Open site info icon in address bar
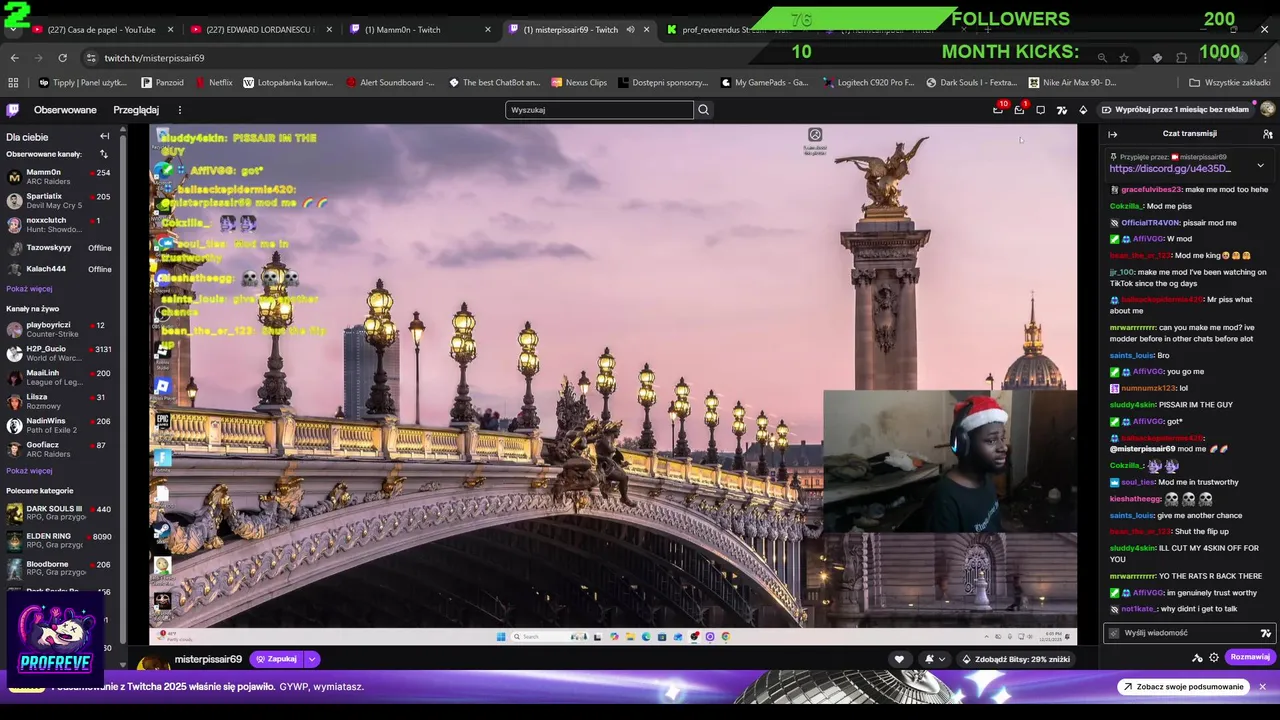The width and height of the screenshot is (1280, 720). click(x=91, y=58)
